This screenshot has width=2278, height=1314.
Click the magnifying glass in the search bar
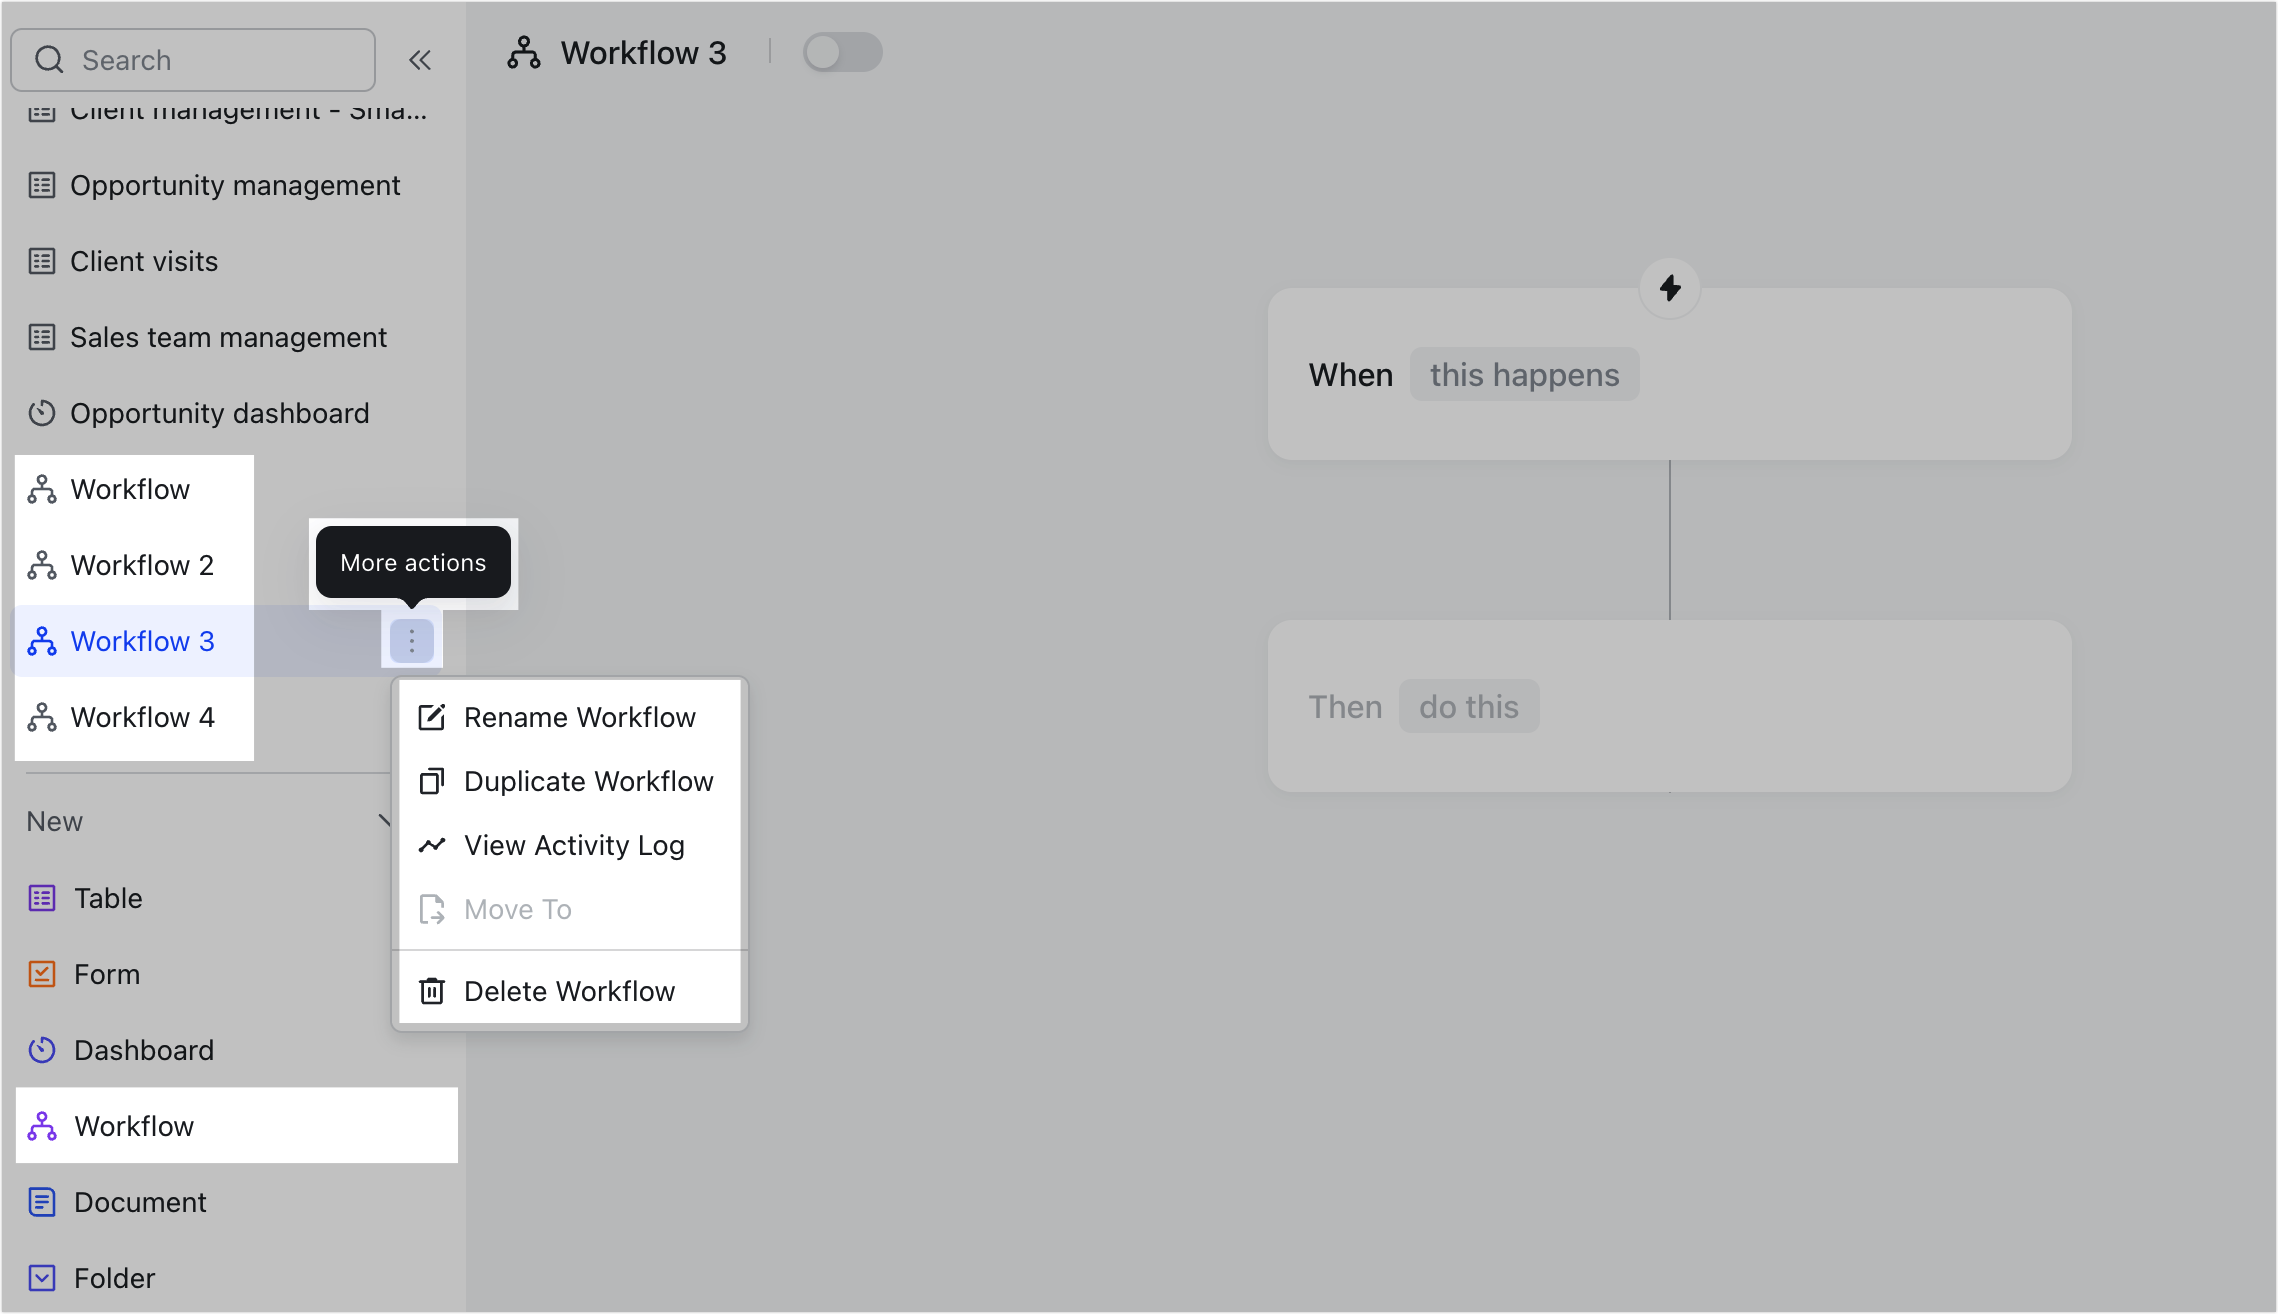coord(49,59)
